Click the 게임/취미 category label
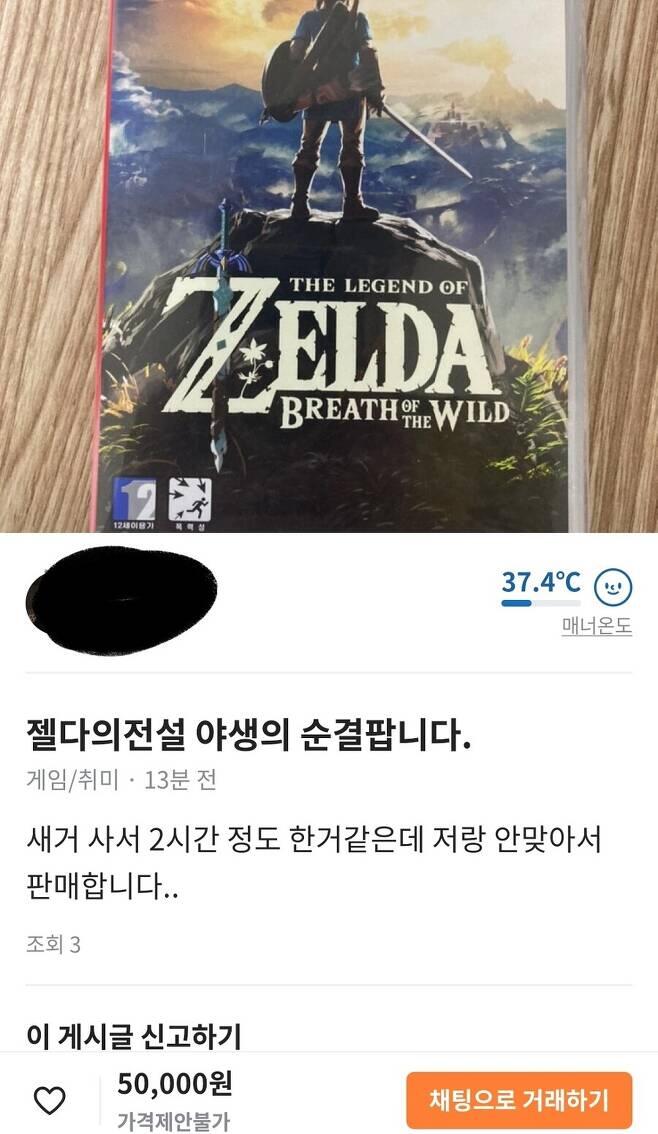This screenshot has width=658, height=1134. 72,780
